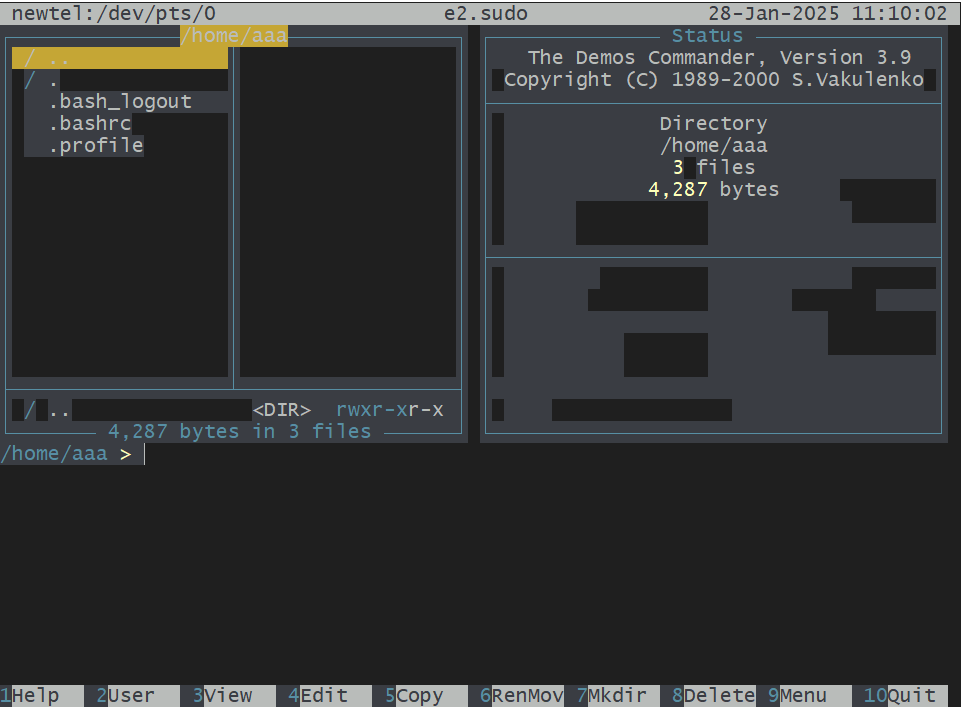The image size is (961, 707).
Task: Click the Copyright S.Vakulenko line
Action: (x=713, y=80)
